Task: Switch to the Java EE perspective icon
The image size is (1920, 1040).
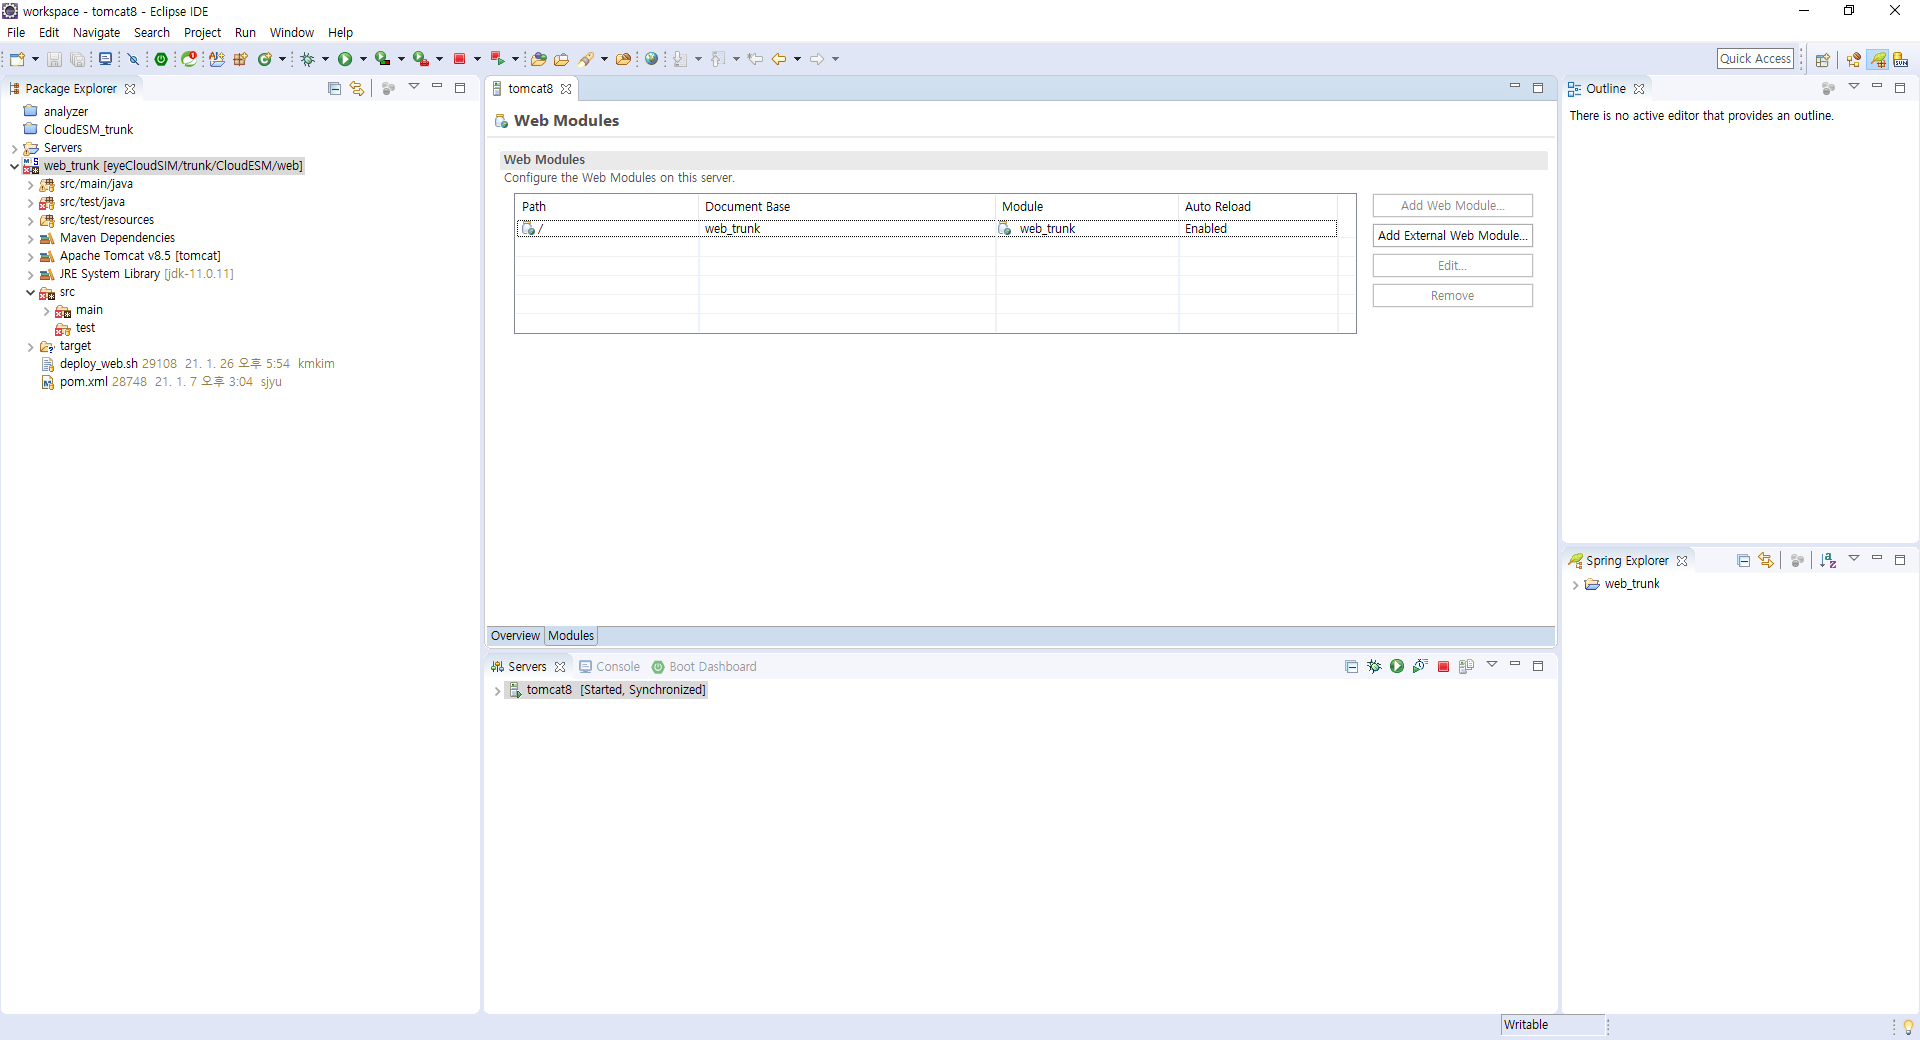Action: (x=1854, y=60)
